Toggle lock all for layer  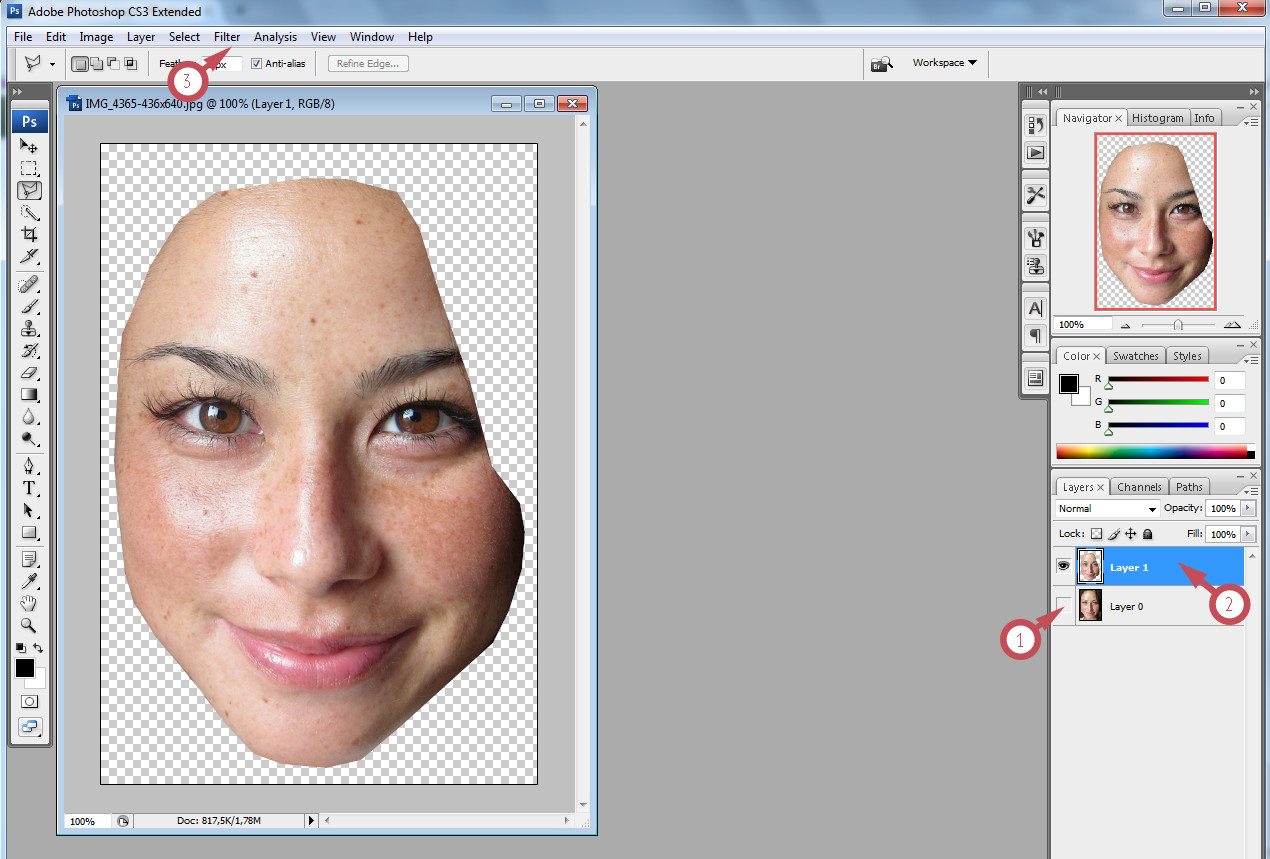point(1147,534)
